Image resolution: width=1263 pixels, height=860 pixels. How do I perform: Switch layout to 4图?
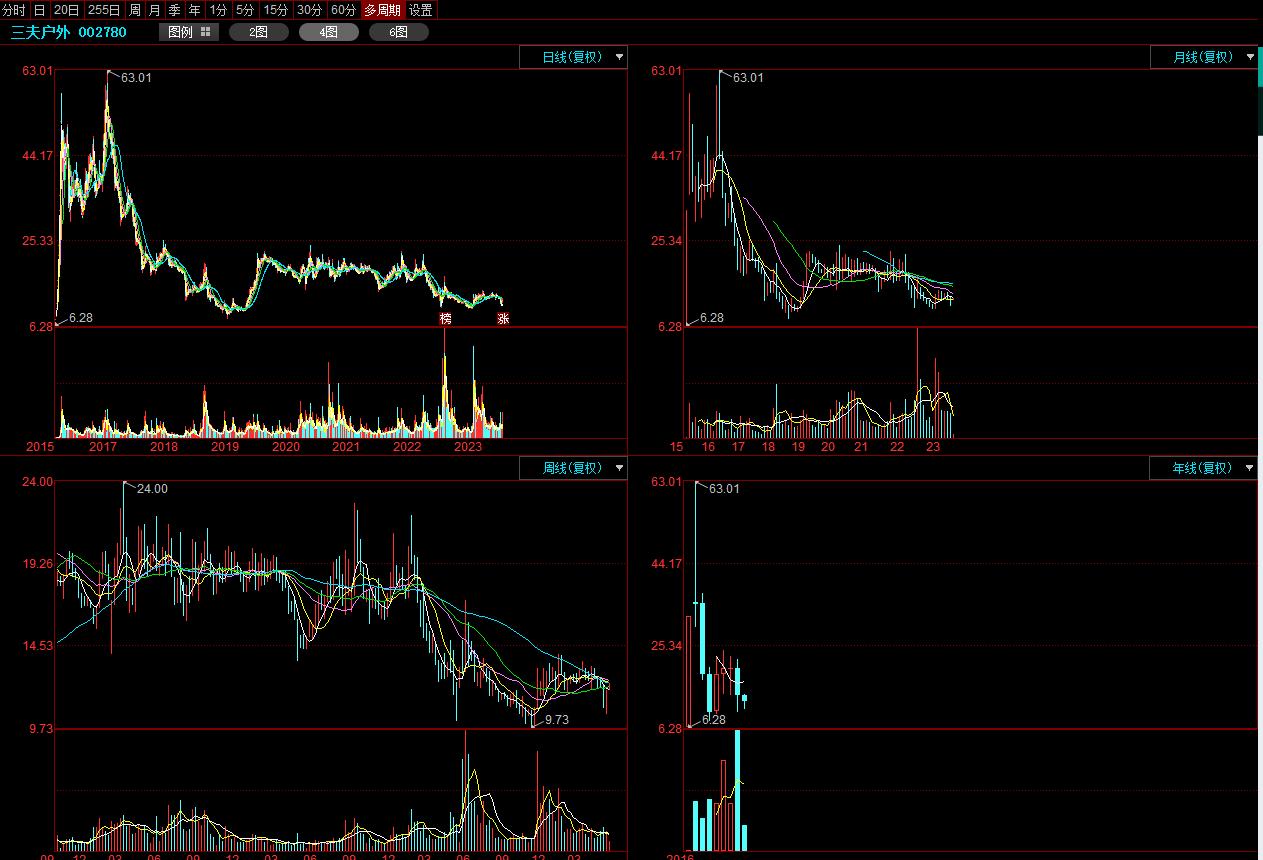pyautogui.click(x=329, y=32)
